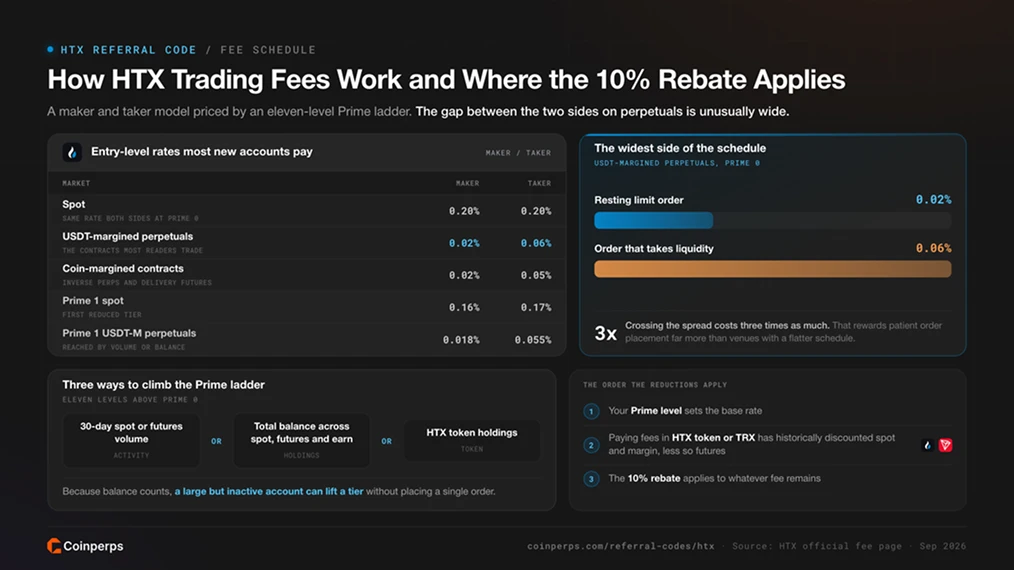Click 'The widest side of the schedule' heading
Screen dimensions: 1014x570
click(x=680, y=149)
